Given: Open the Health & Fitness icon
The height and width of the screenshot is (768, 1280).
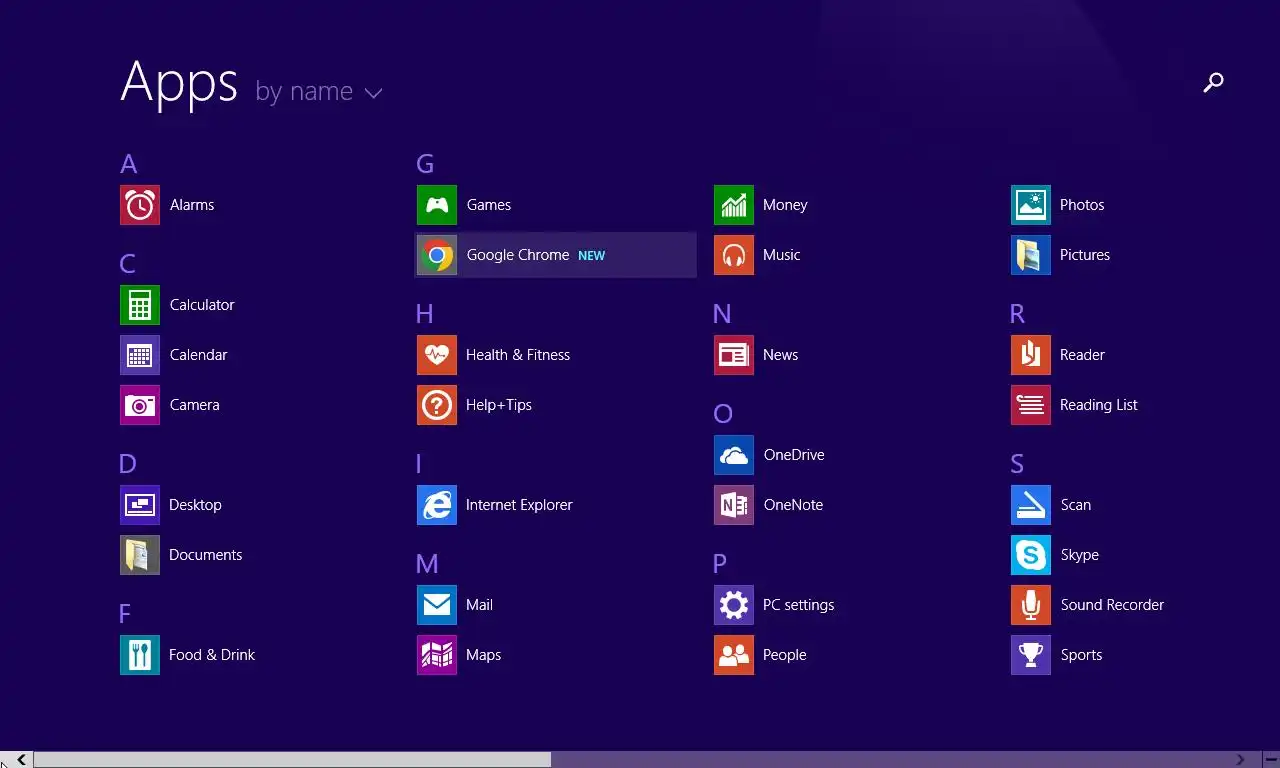Looking at the screenshot, I should point(437,355).
